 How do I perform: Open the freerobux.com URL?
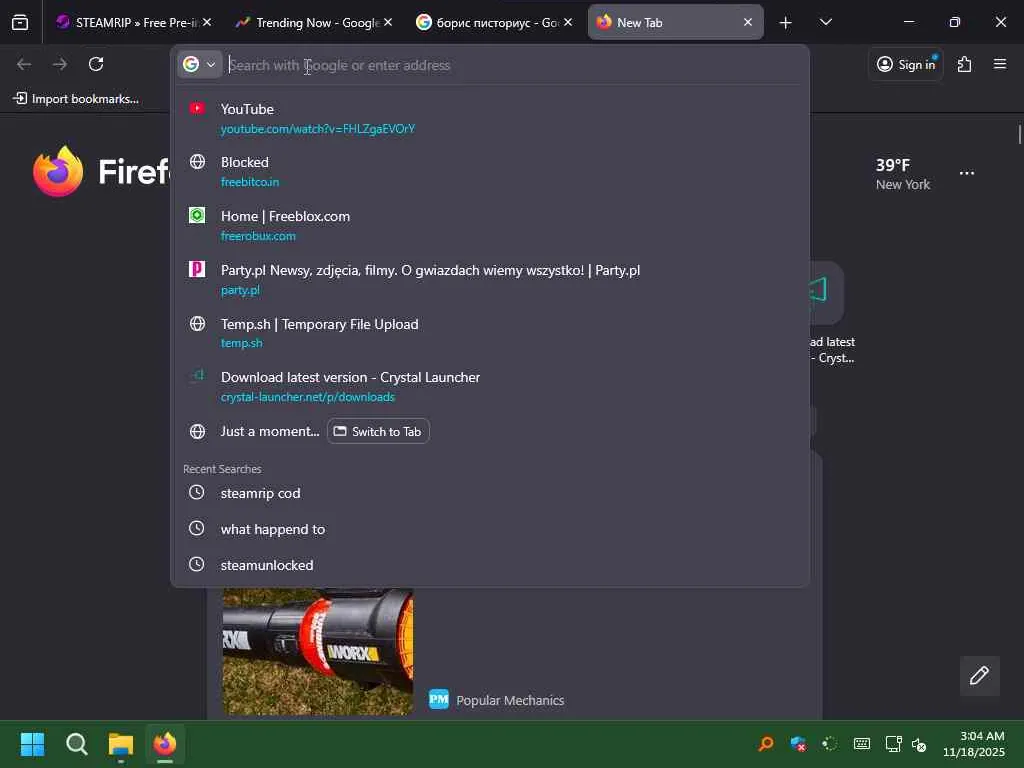point(259,236)
